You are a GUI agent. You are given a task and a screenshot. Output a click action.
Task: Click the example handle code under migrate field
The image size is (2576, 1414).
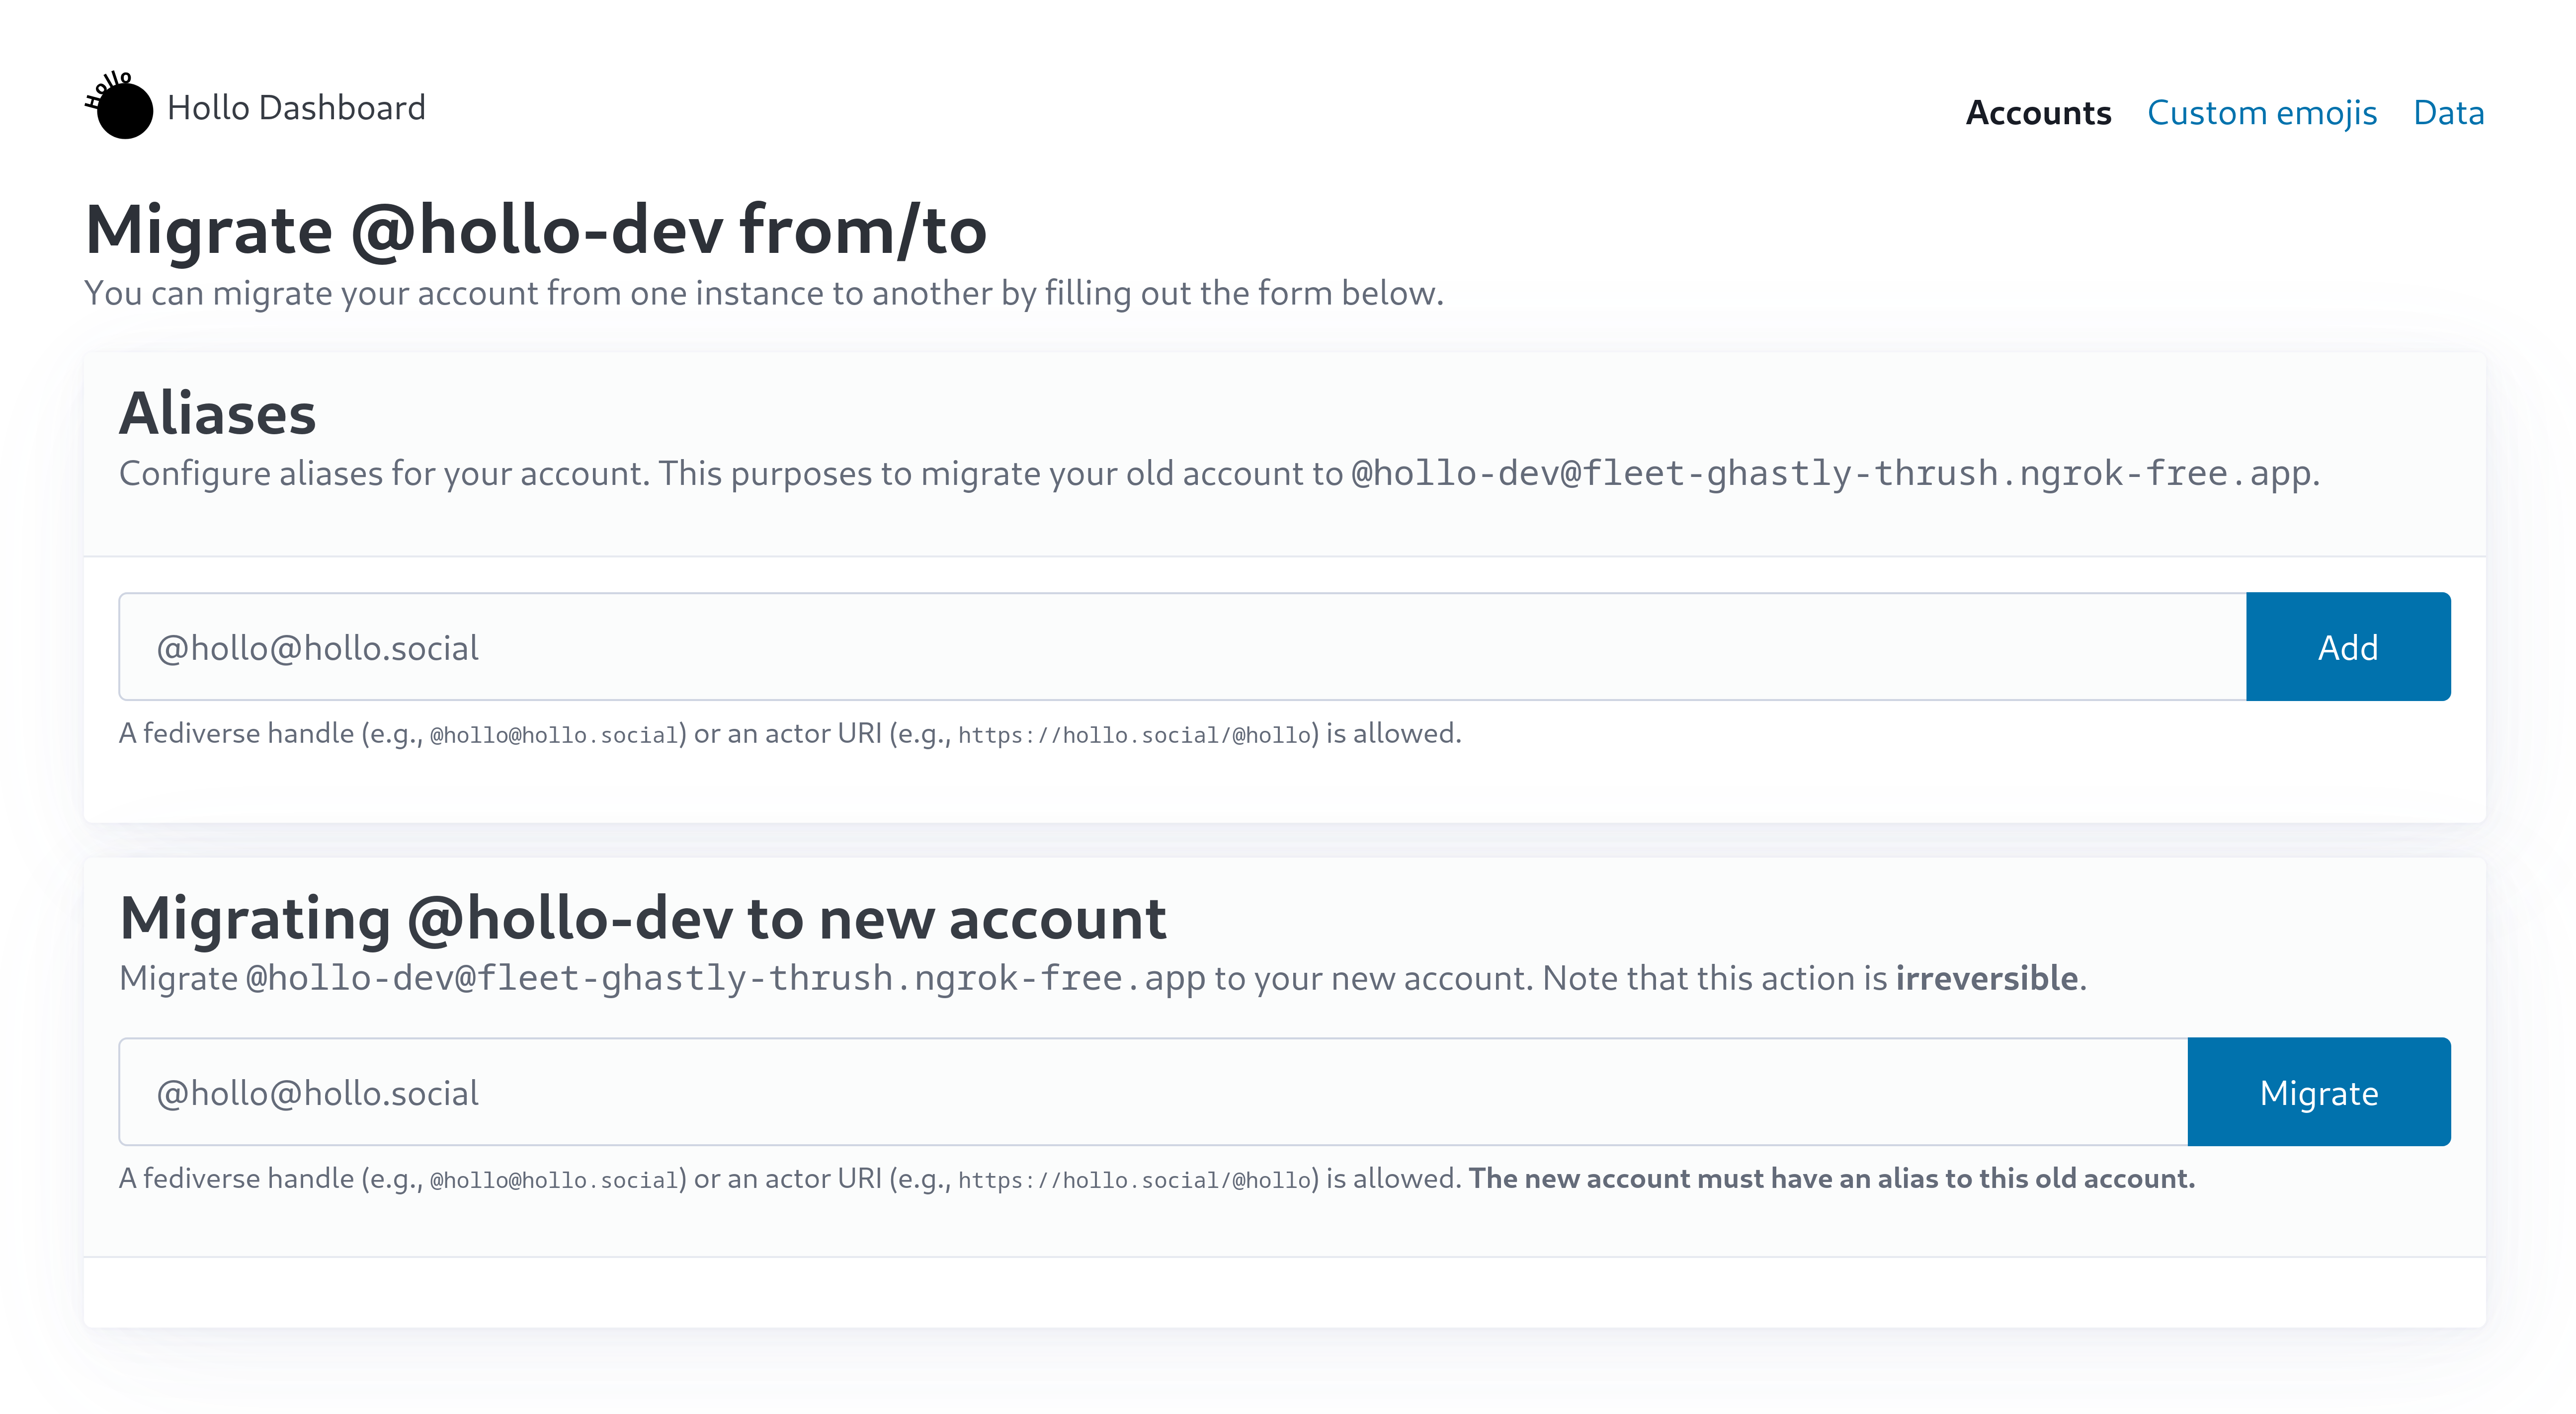pyautogui.click(x=554, y=1181)
